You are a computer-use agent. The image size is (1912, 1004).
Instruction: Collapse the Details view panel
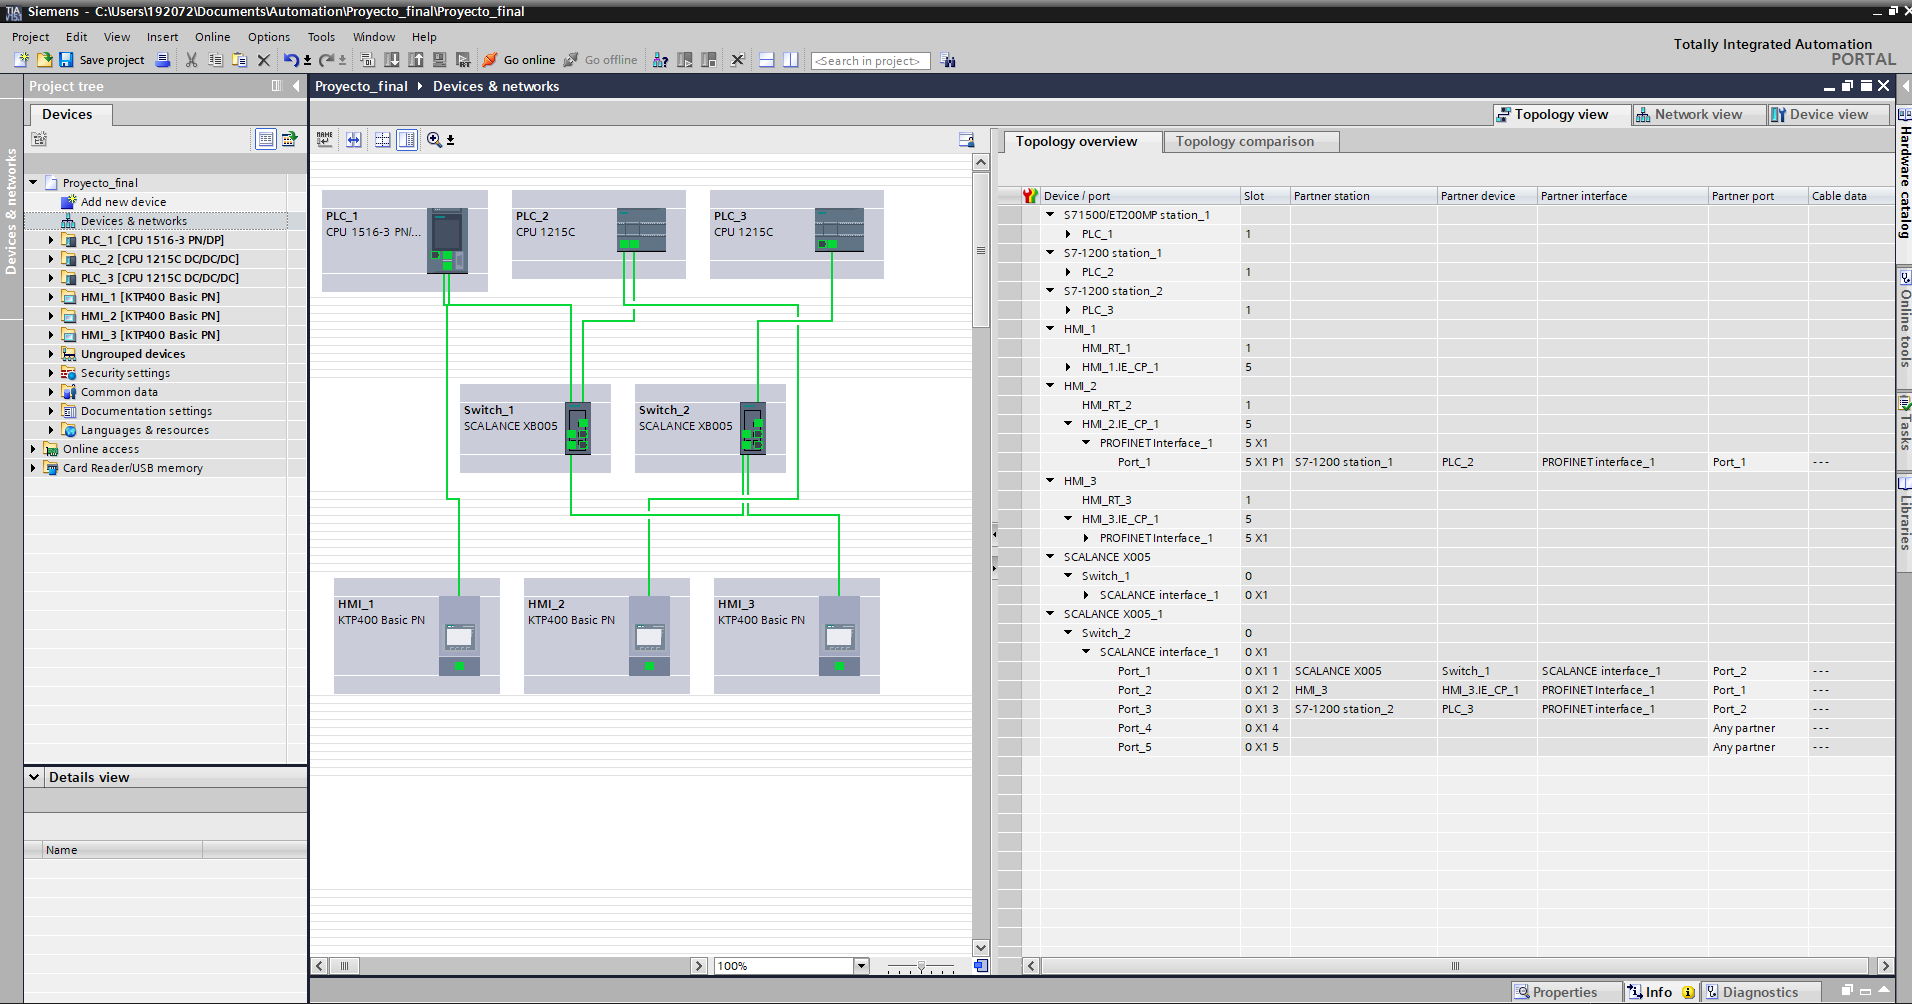[x=34, y=777]
